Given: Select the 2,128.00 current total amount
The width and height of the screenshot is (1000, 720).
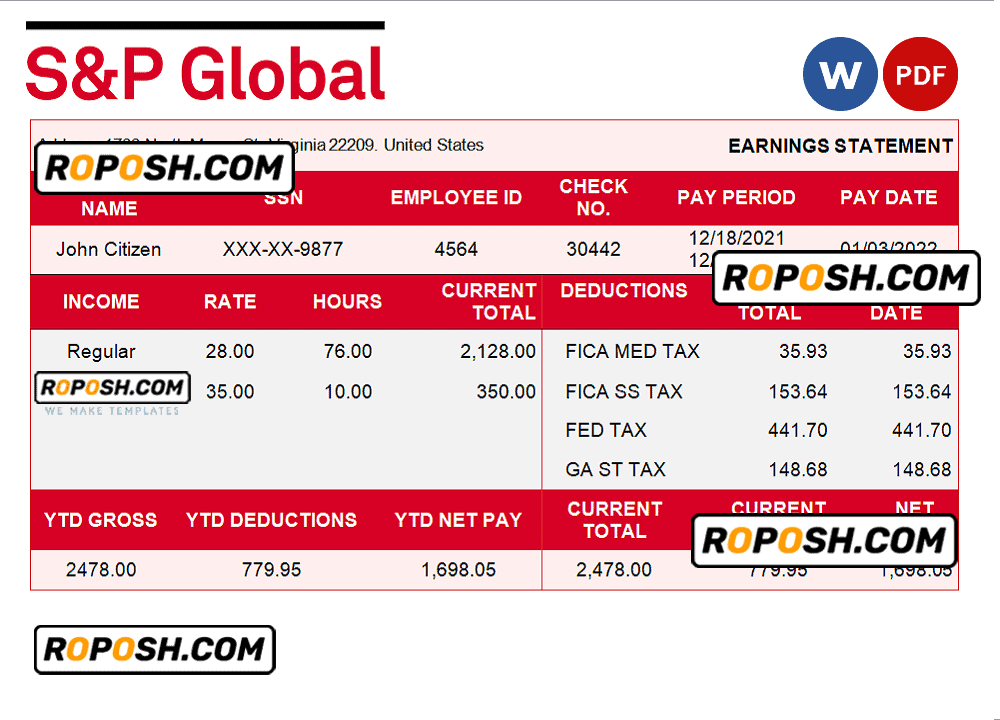Looking at the screenshot, I should tap(498, 351).
